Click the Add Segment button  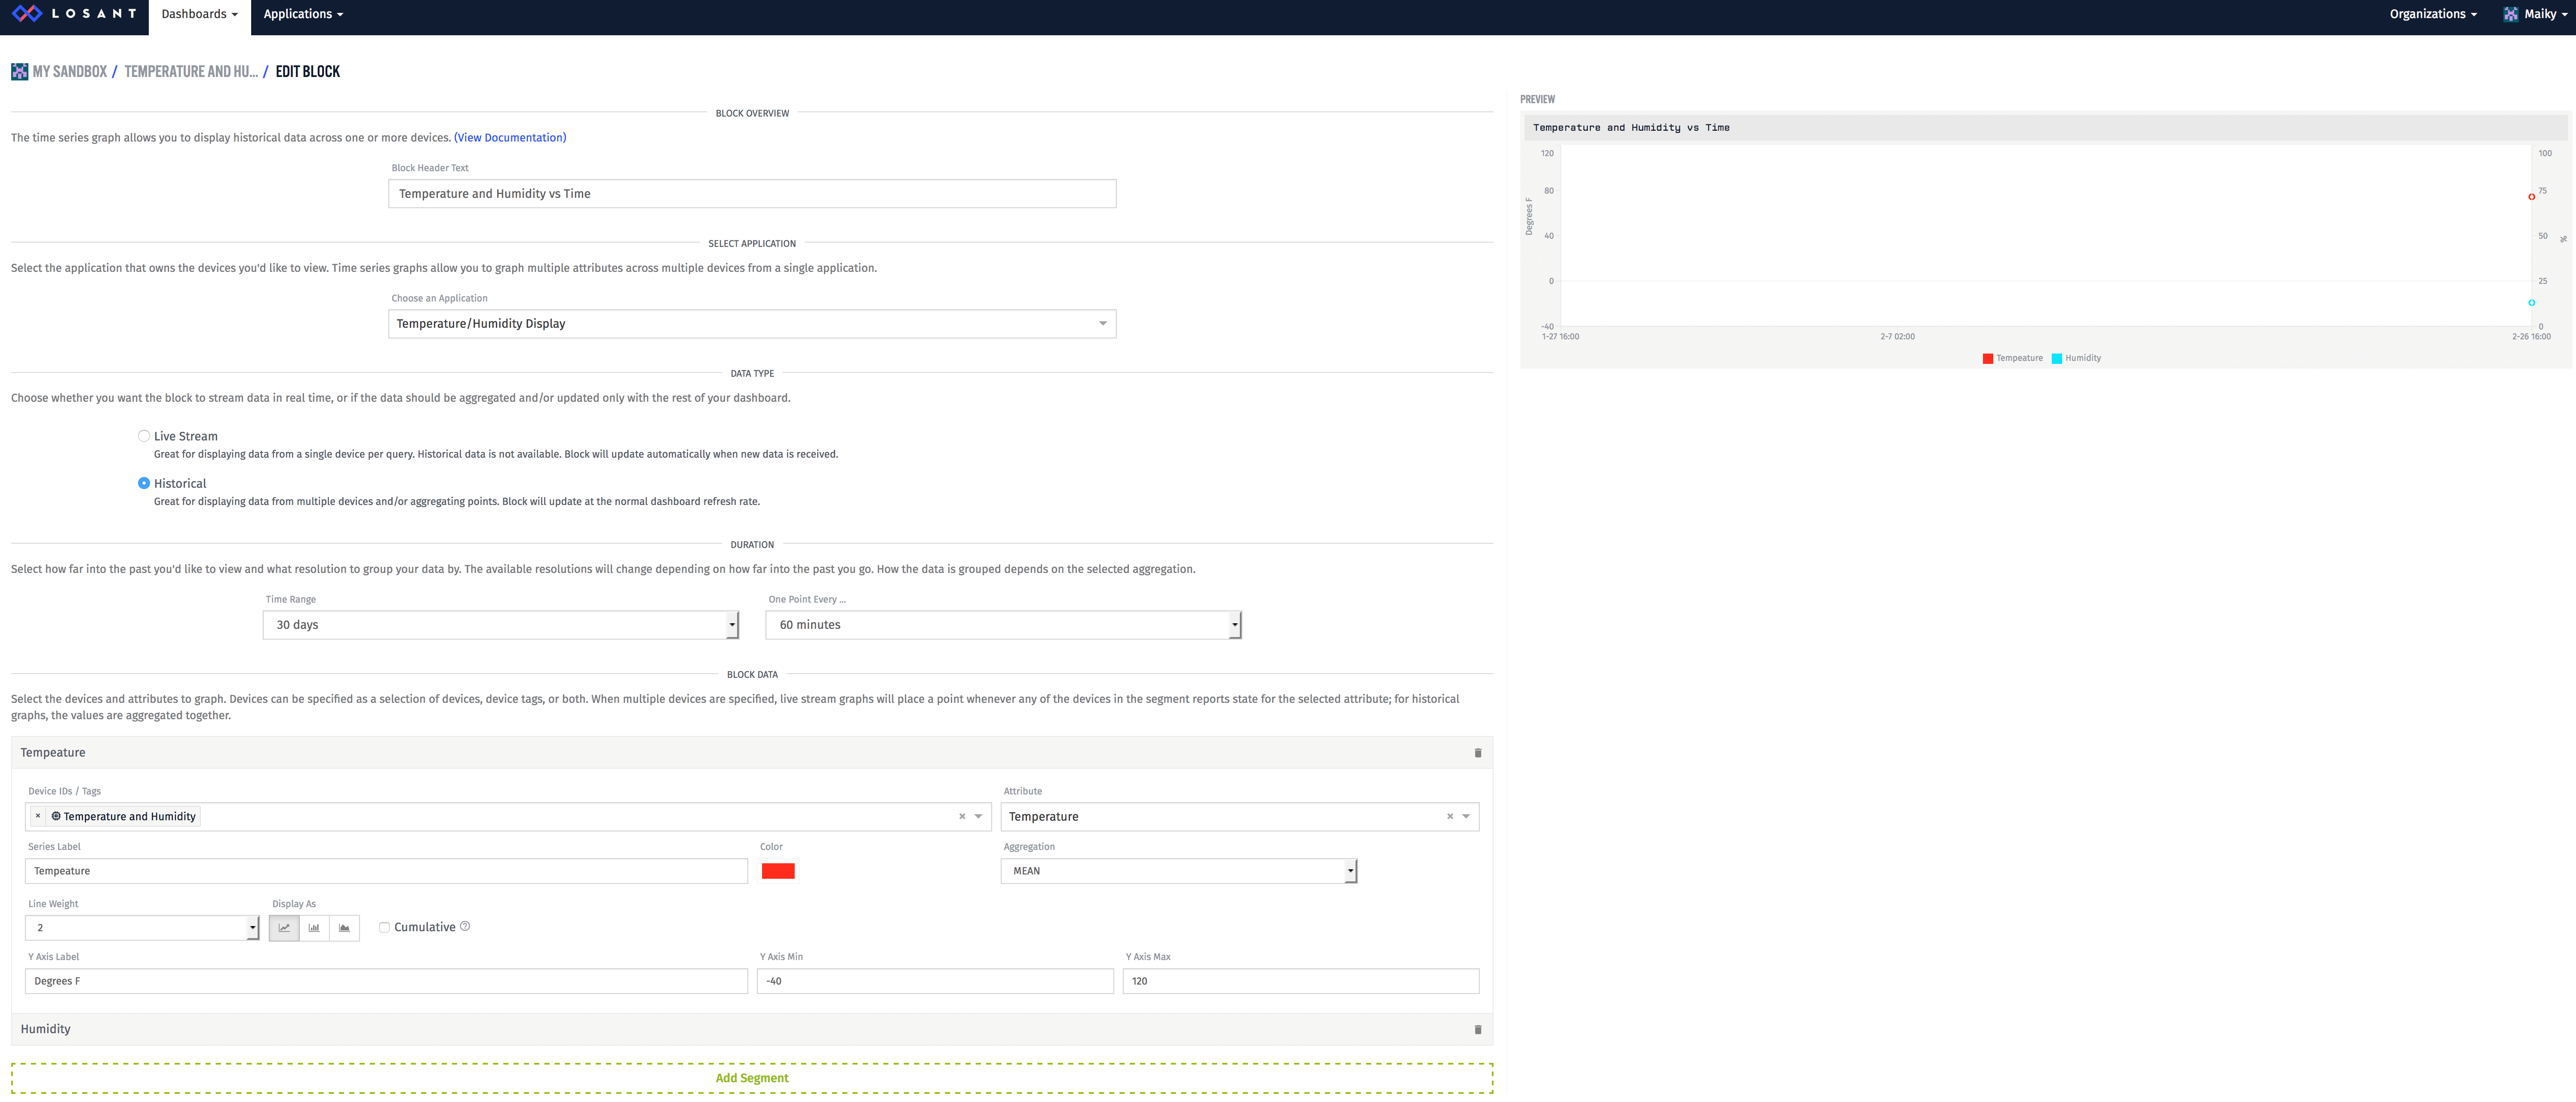click(x=752, y=1078)
